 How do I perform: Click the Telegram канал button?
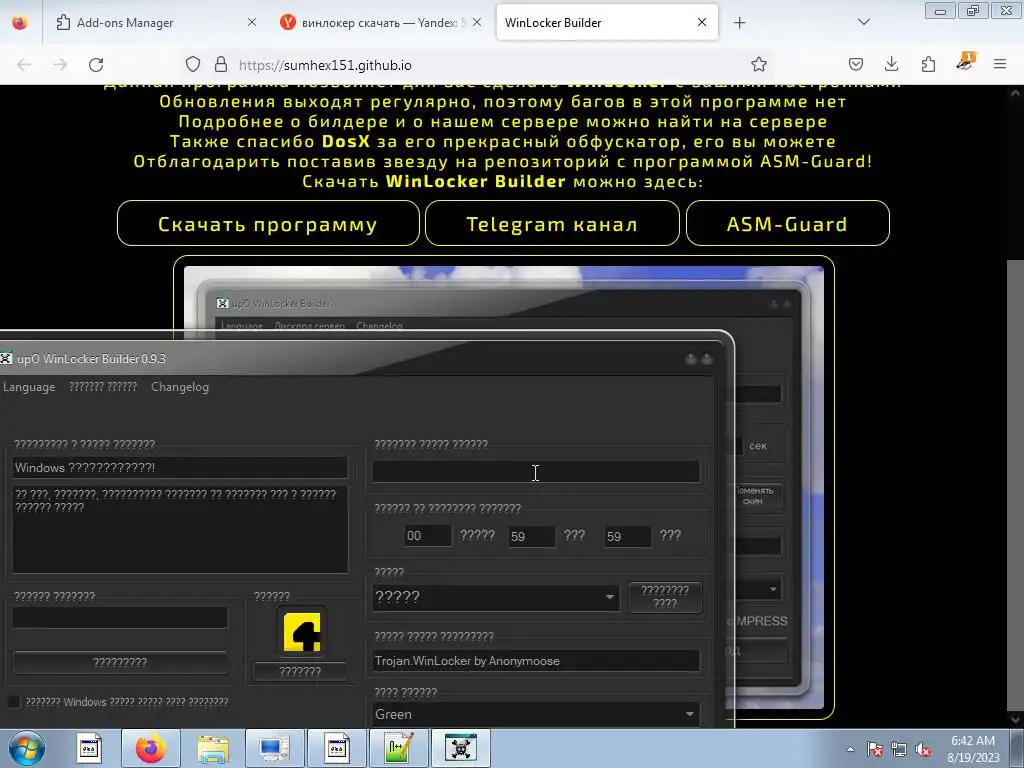pos(552,223)
